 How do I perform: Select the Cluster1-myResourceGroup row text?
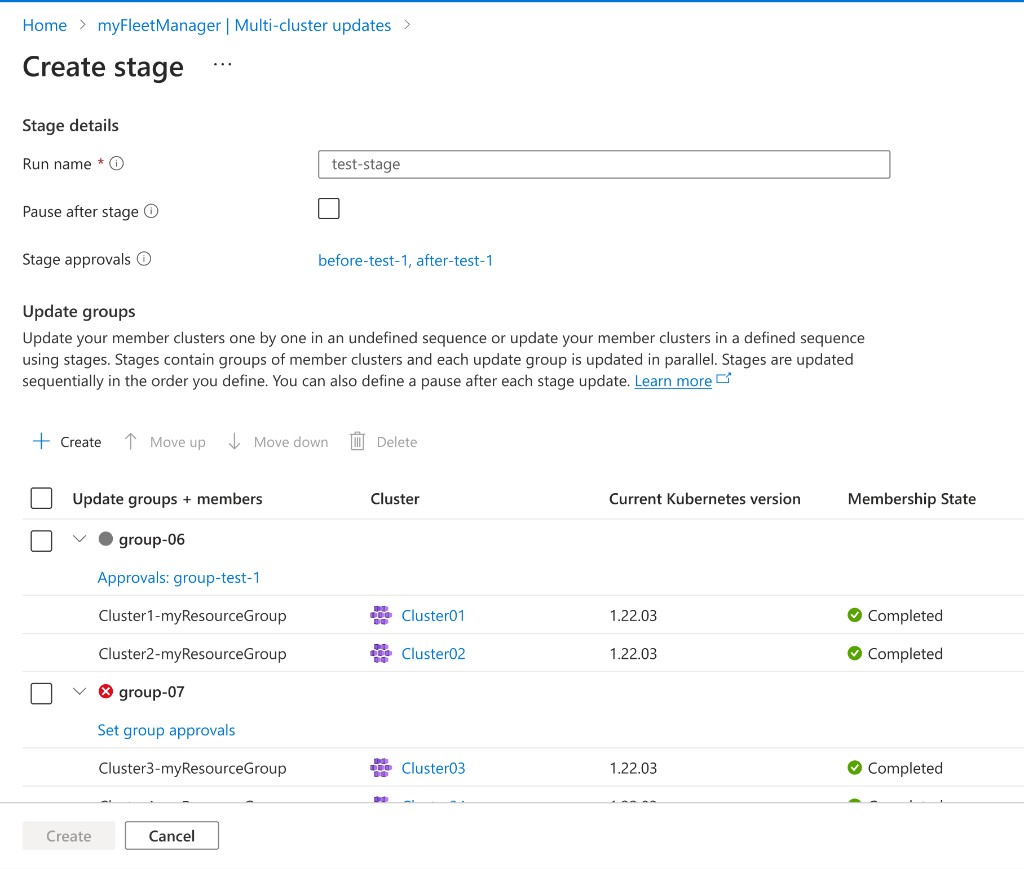click(x=192, y=616)
